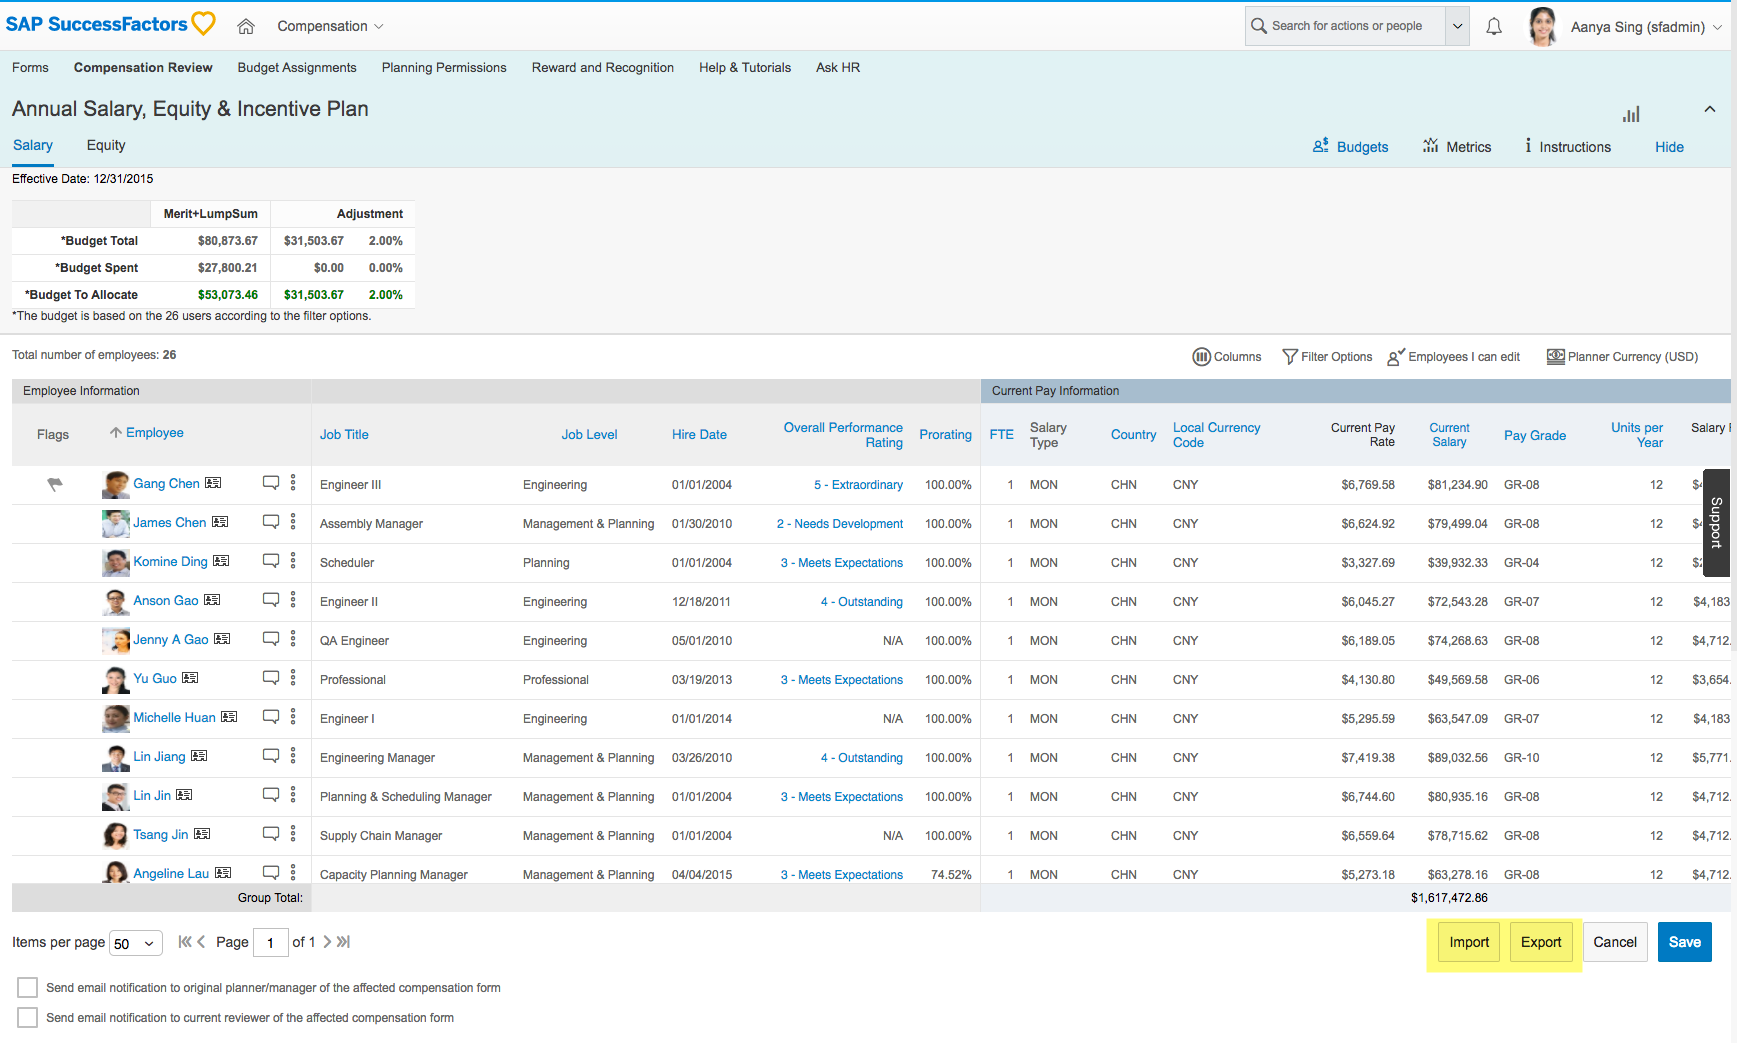Expand the Compensation module dropdown
Image resolution: width=1737 pixels, height=1043 pixels.
pyautogui.click(x=330, y=26)
